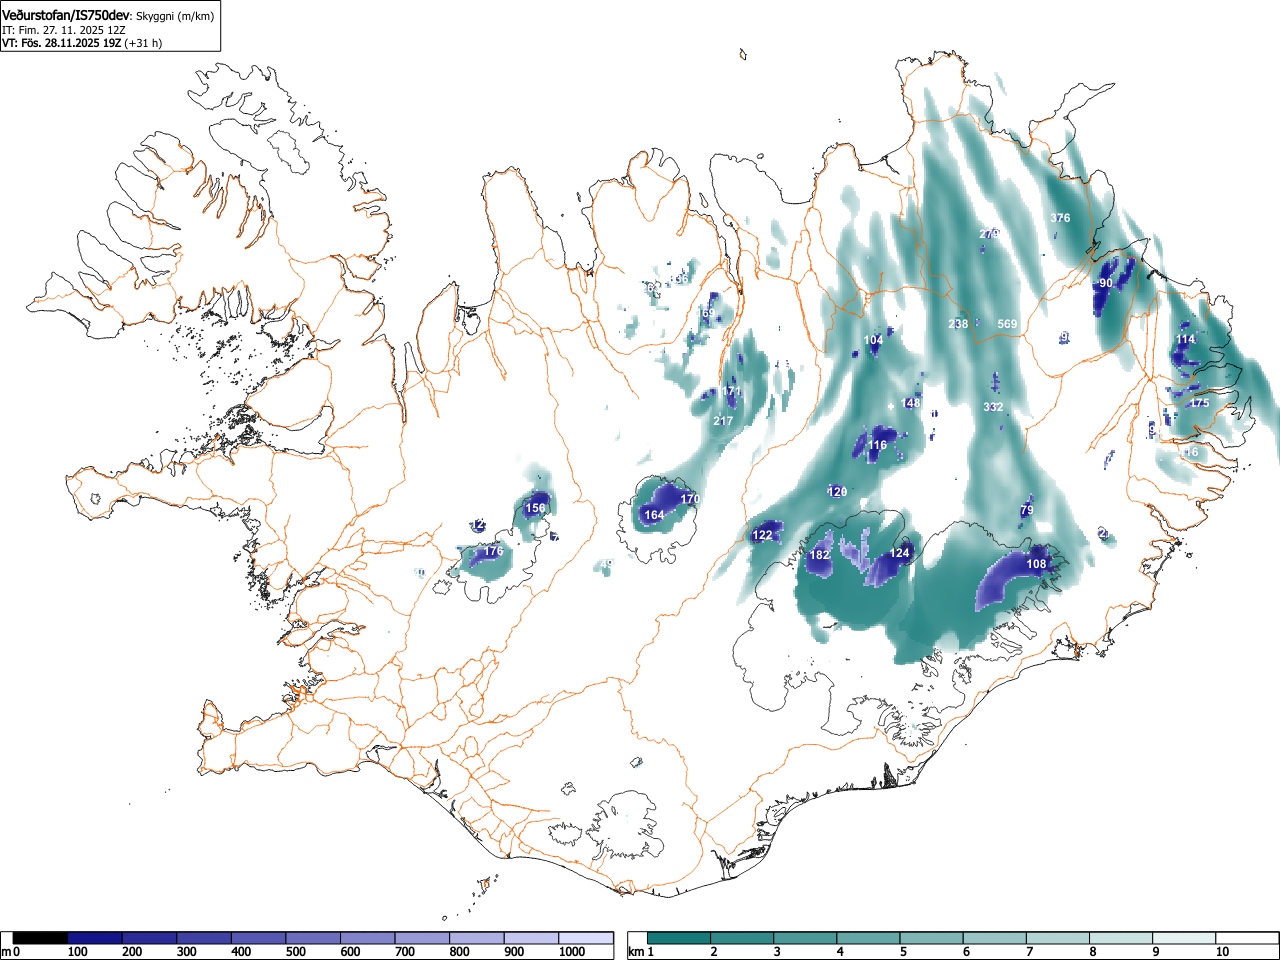Click the 104 visibility value on the map
The height and width of the screenshot is (960, 1280).
pos(873,341)
